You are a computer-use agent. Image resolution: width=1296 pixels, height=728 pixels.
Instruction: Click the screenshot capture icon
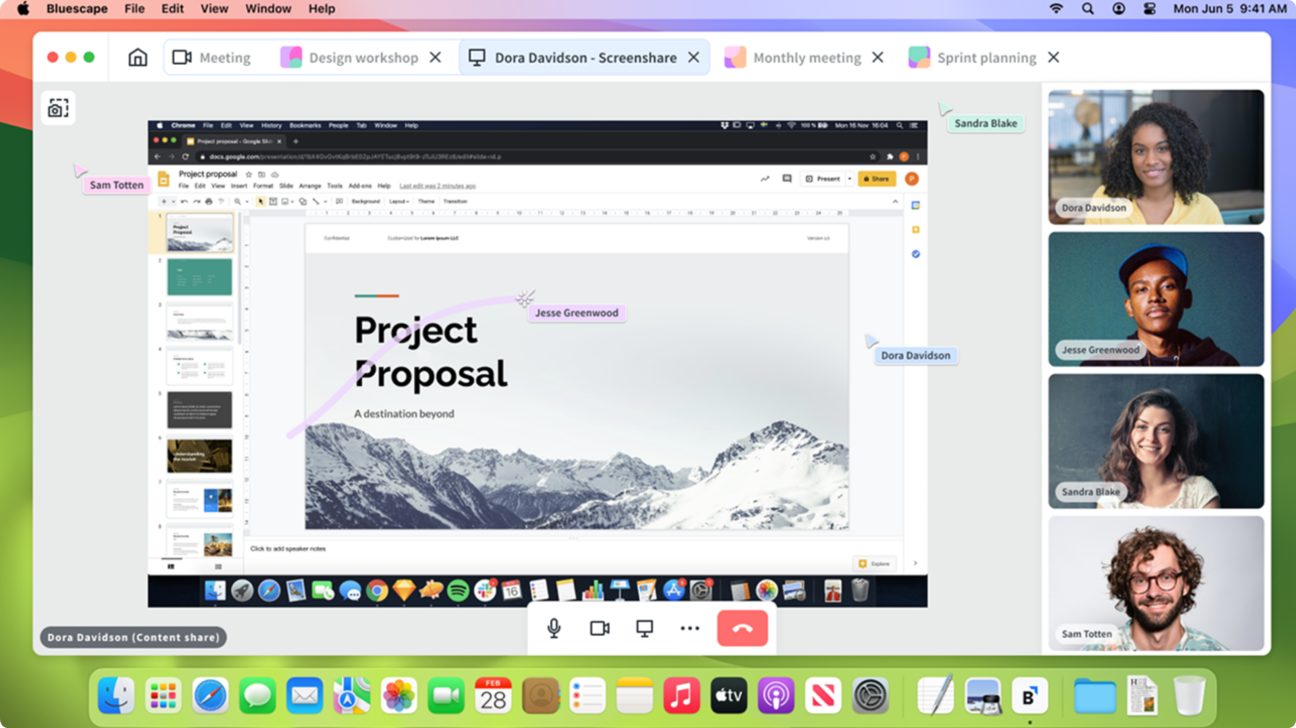click(58, 108)
